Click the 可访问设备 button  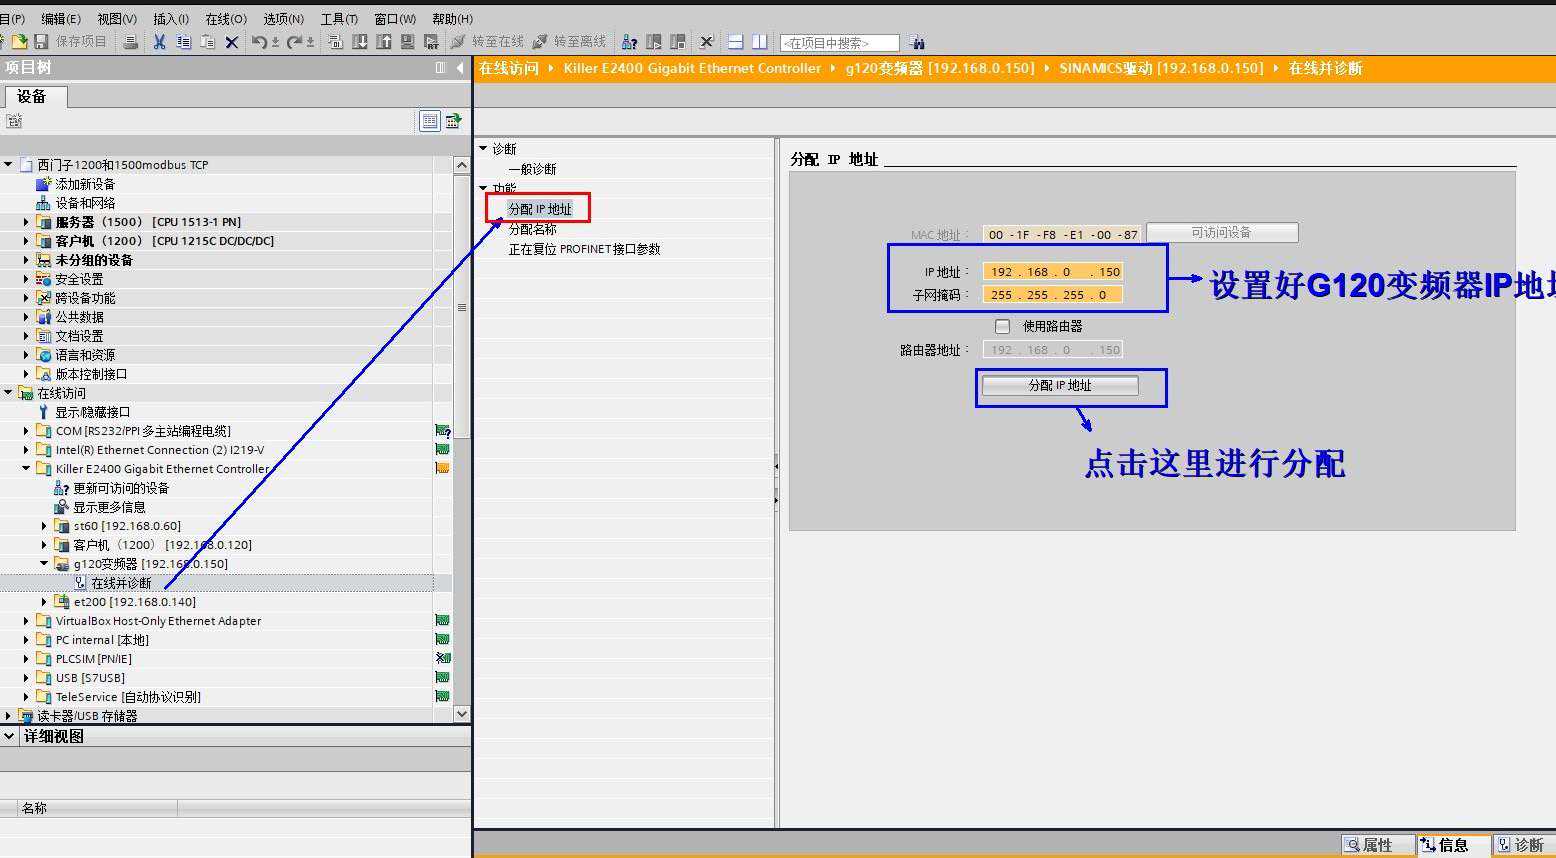tap(1221, 232)
